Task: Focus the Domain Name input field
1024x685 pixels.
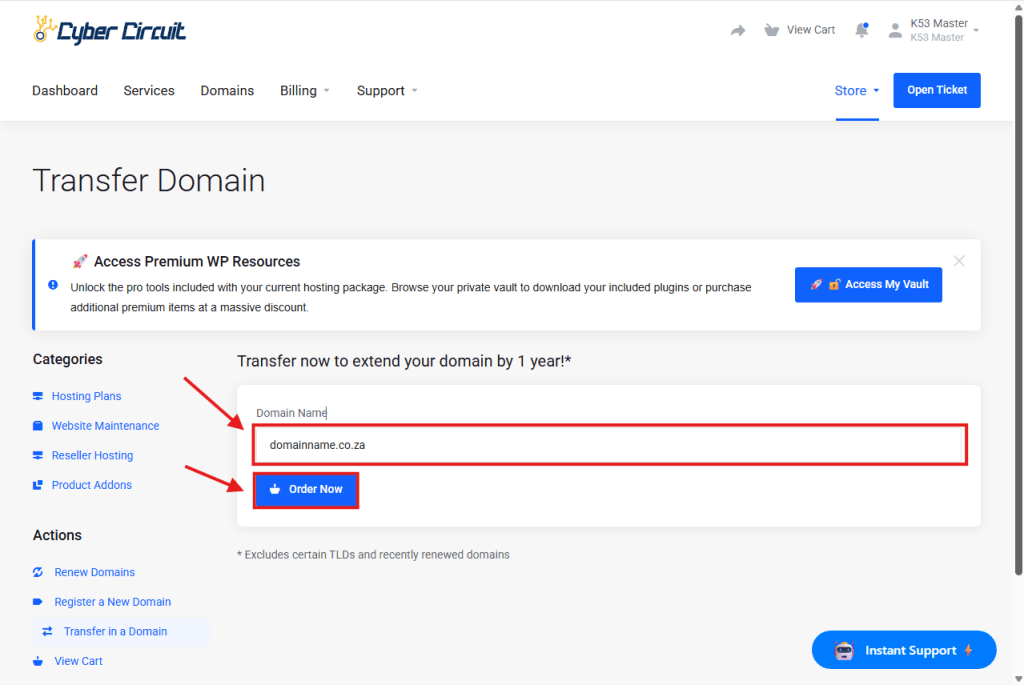Action: click(x=609, y=444)
